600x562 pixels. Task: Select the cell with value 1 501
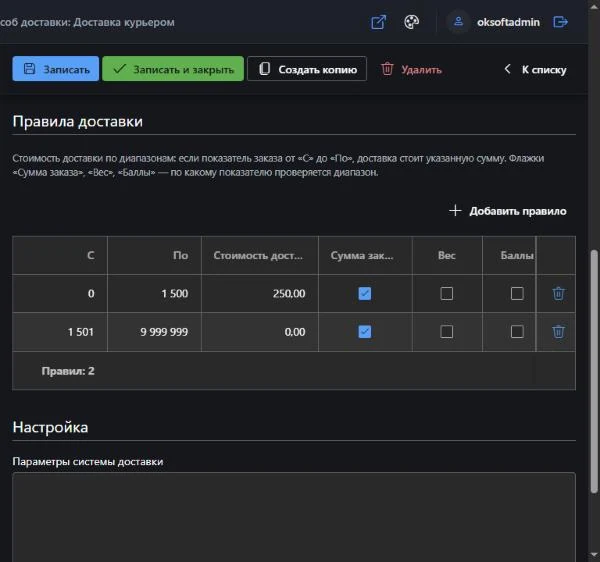[x=60, y=332]
